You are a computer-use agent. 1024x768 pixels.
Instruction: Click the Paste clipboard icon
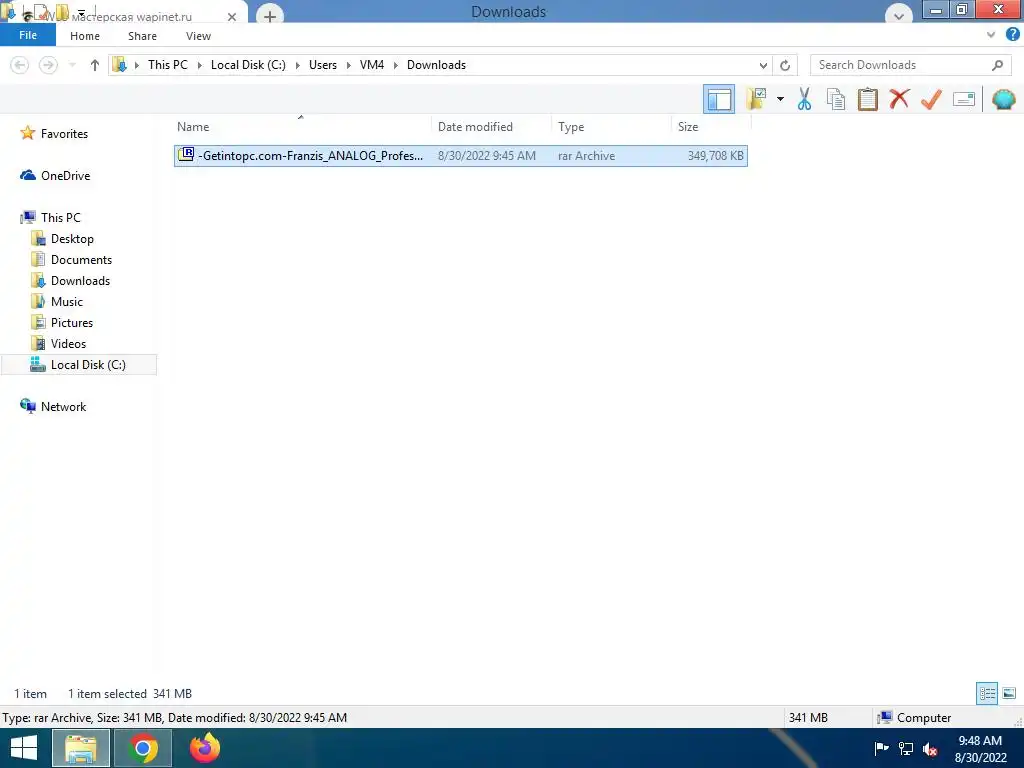coord(867,99)
